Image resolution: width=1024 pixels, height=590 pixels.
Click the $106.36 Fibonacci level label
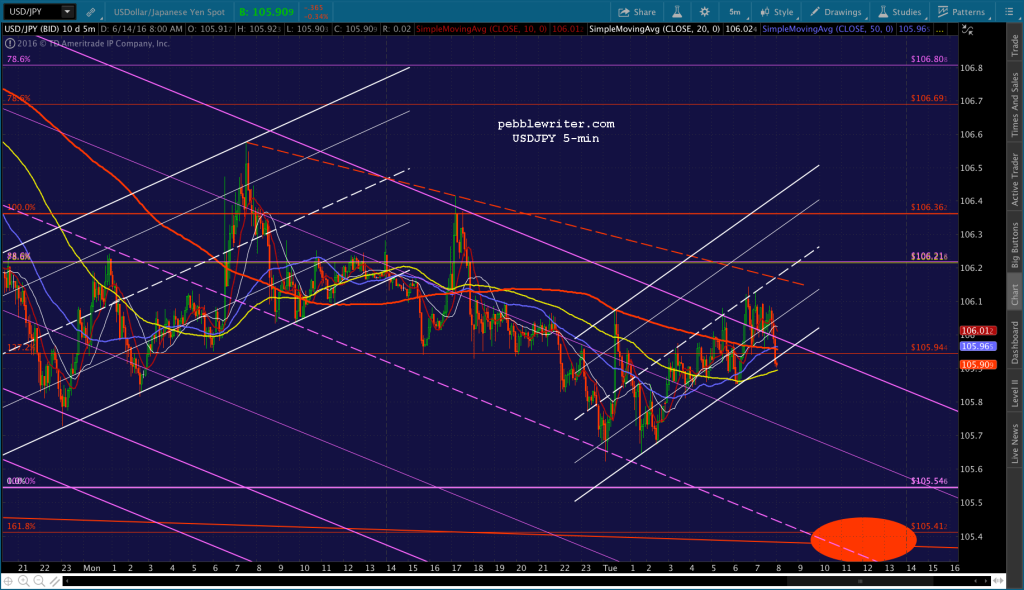point(929,207)
